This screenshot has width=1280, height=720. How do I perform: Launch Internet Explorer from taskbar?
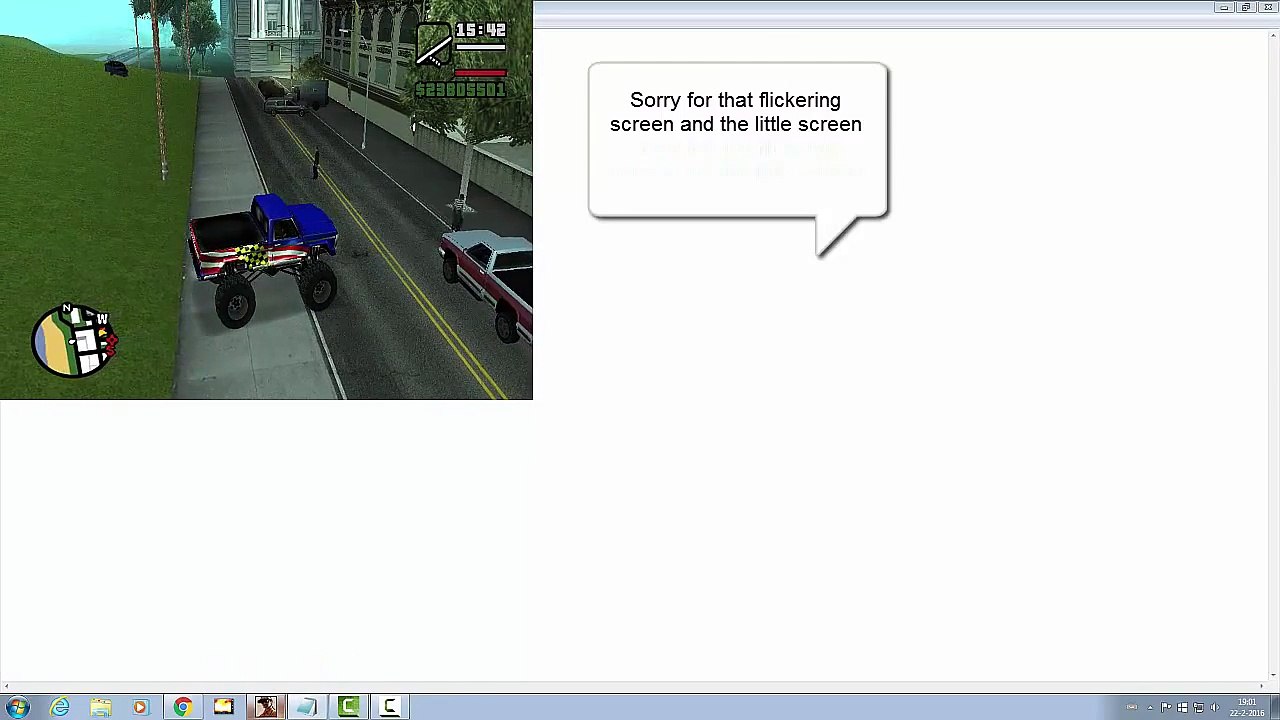[x=60, y=707]
